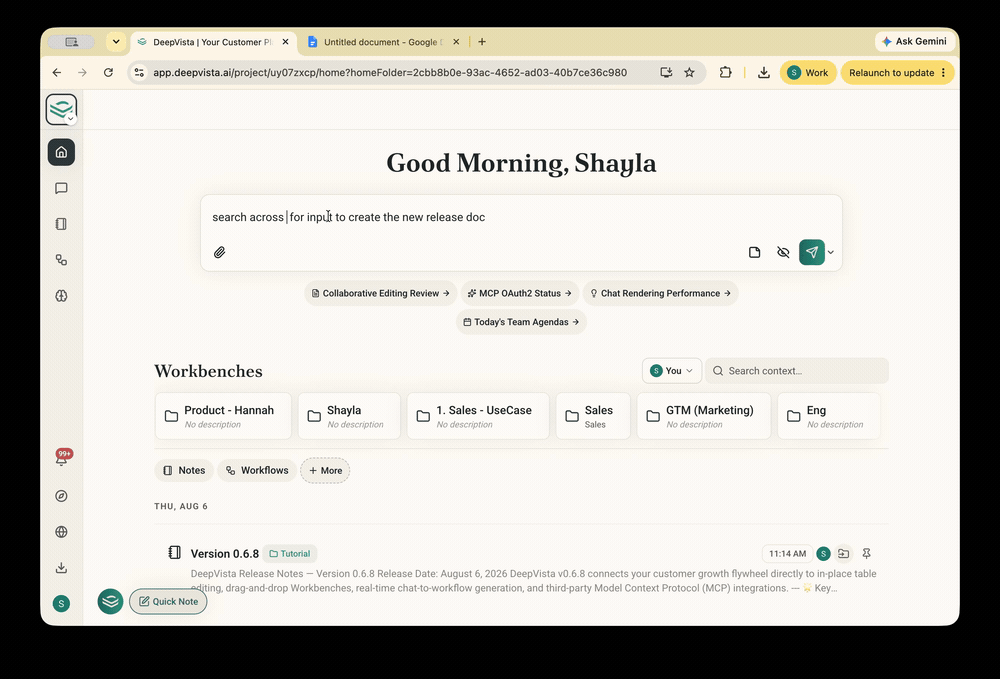Reload the page
Screen dimensions: 1000x679
coord(108,73)
